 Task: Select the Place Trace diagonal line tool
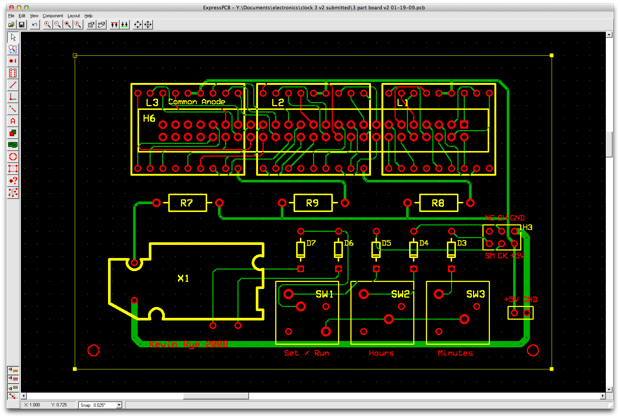(x=13, y=85)
